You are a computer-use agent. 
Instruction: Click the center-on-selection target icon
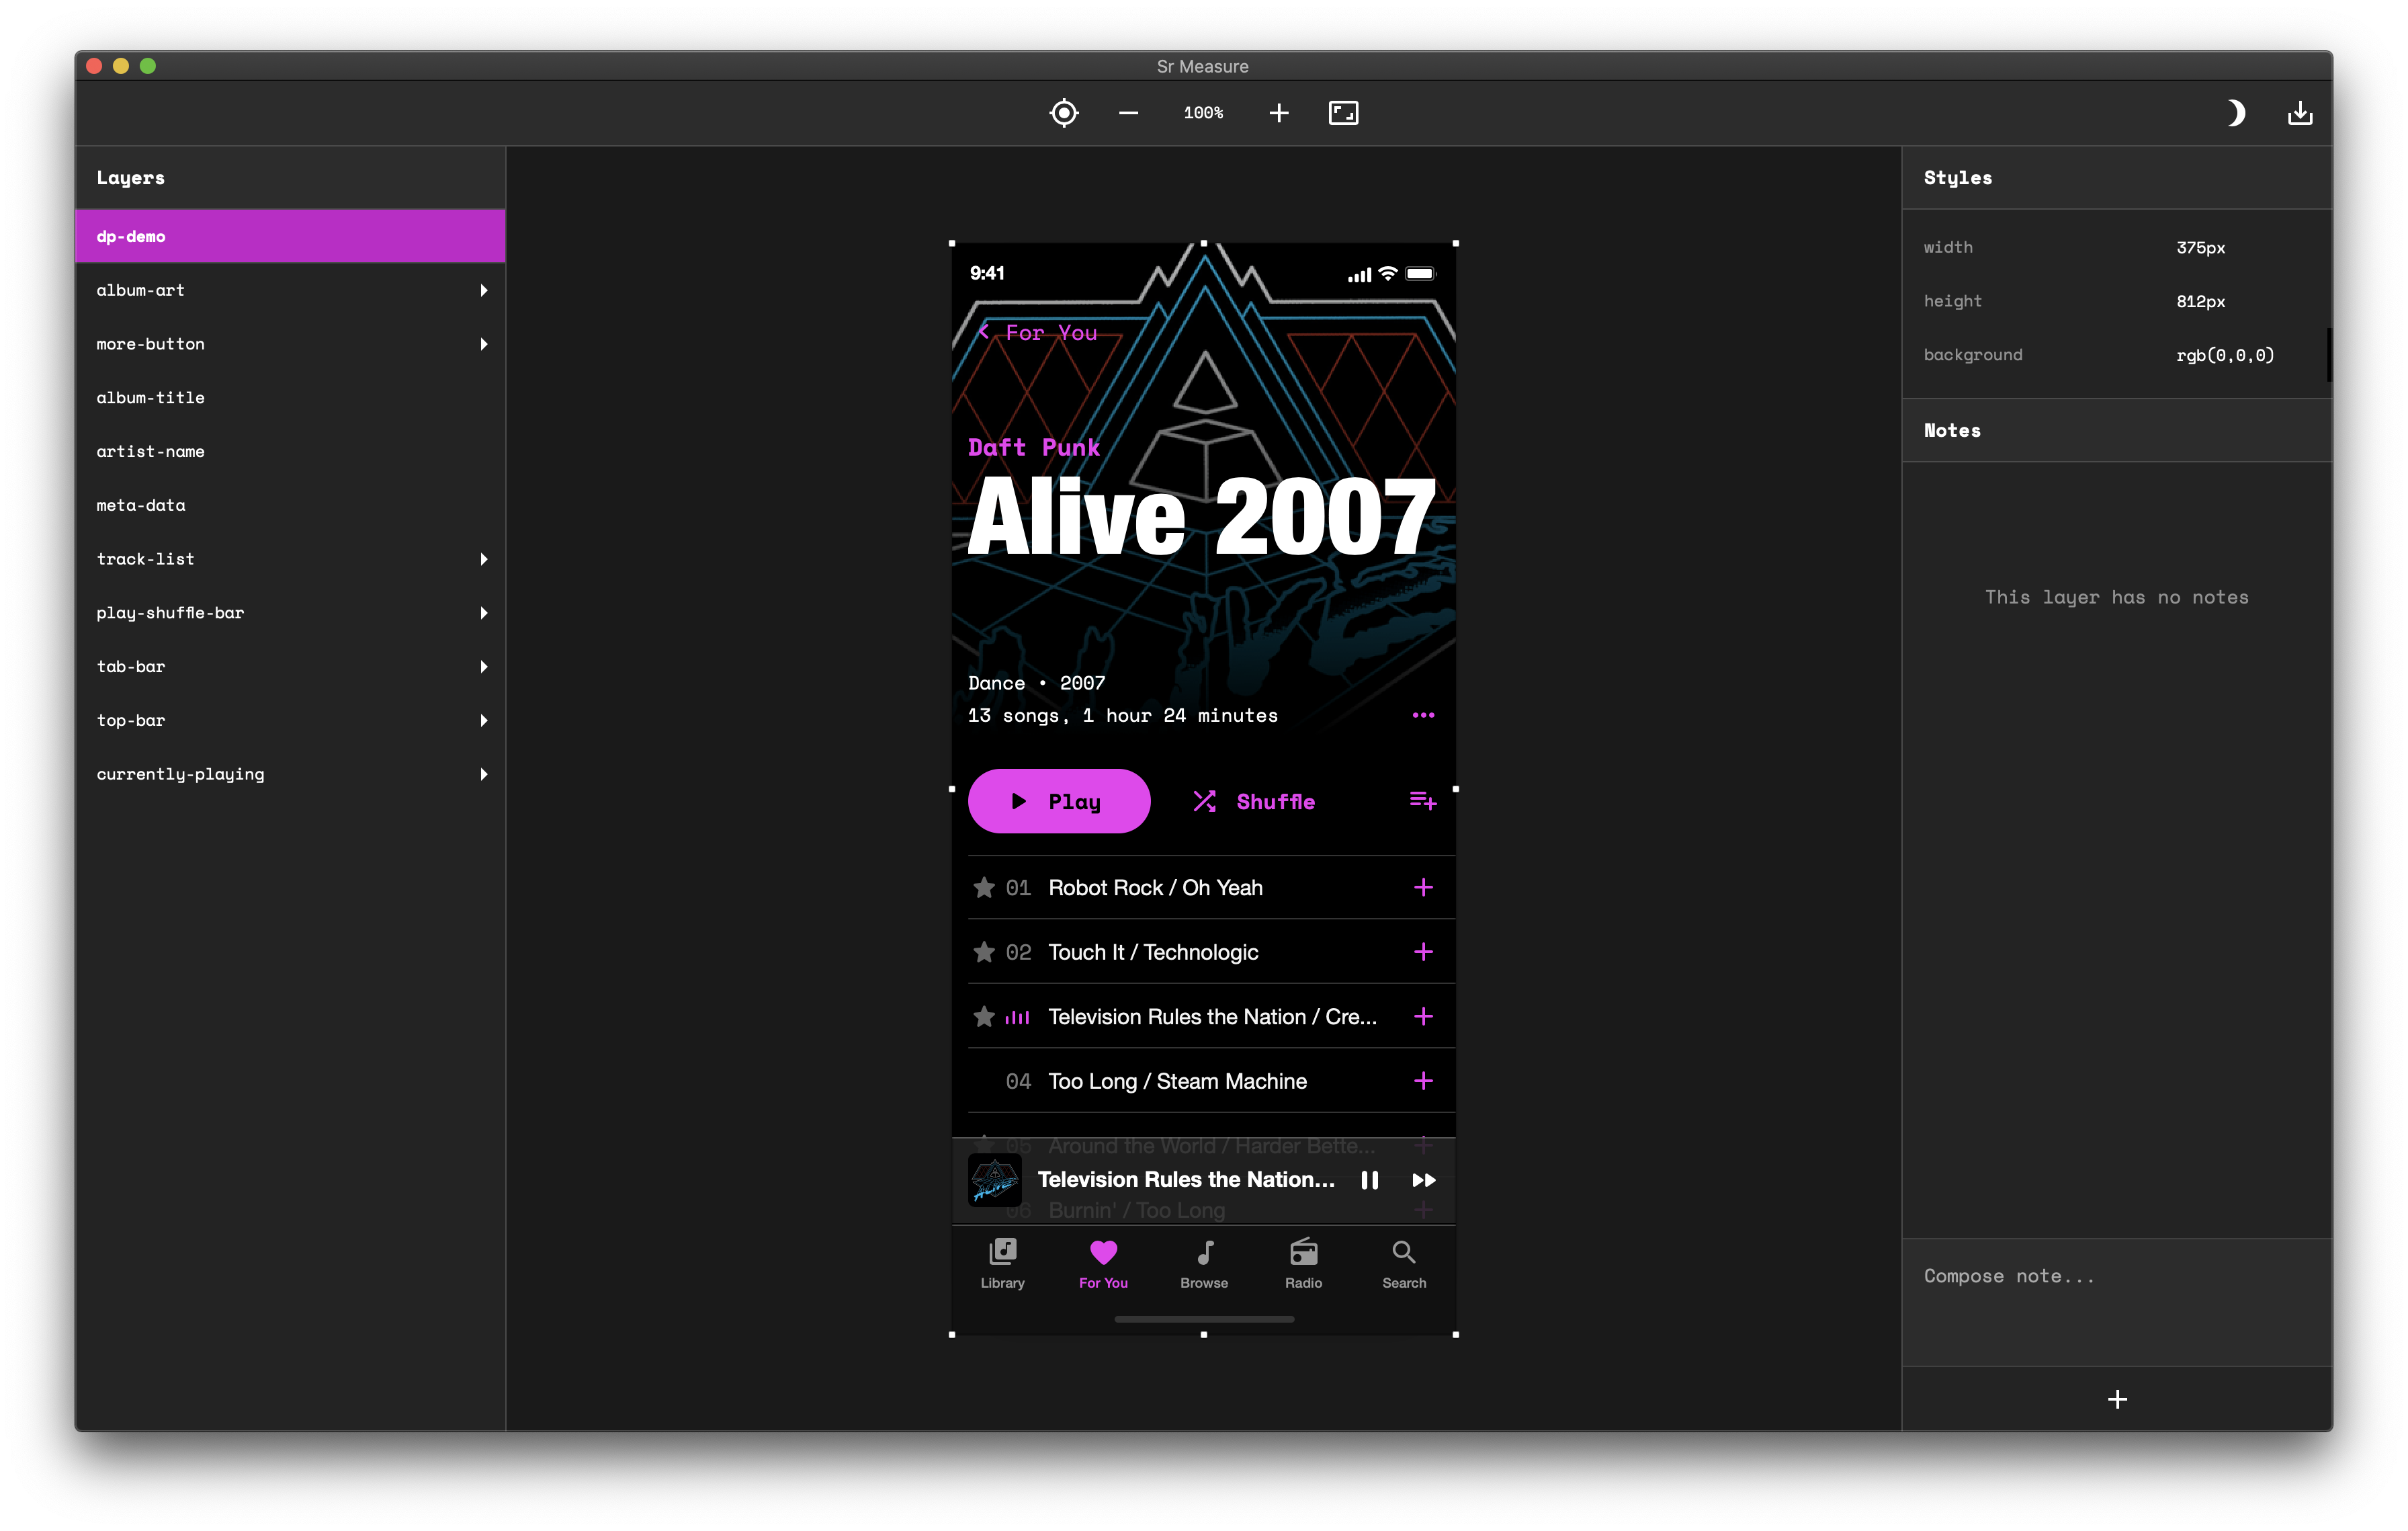point(1064,113)
